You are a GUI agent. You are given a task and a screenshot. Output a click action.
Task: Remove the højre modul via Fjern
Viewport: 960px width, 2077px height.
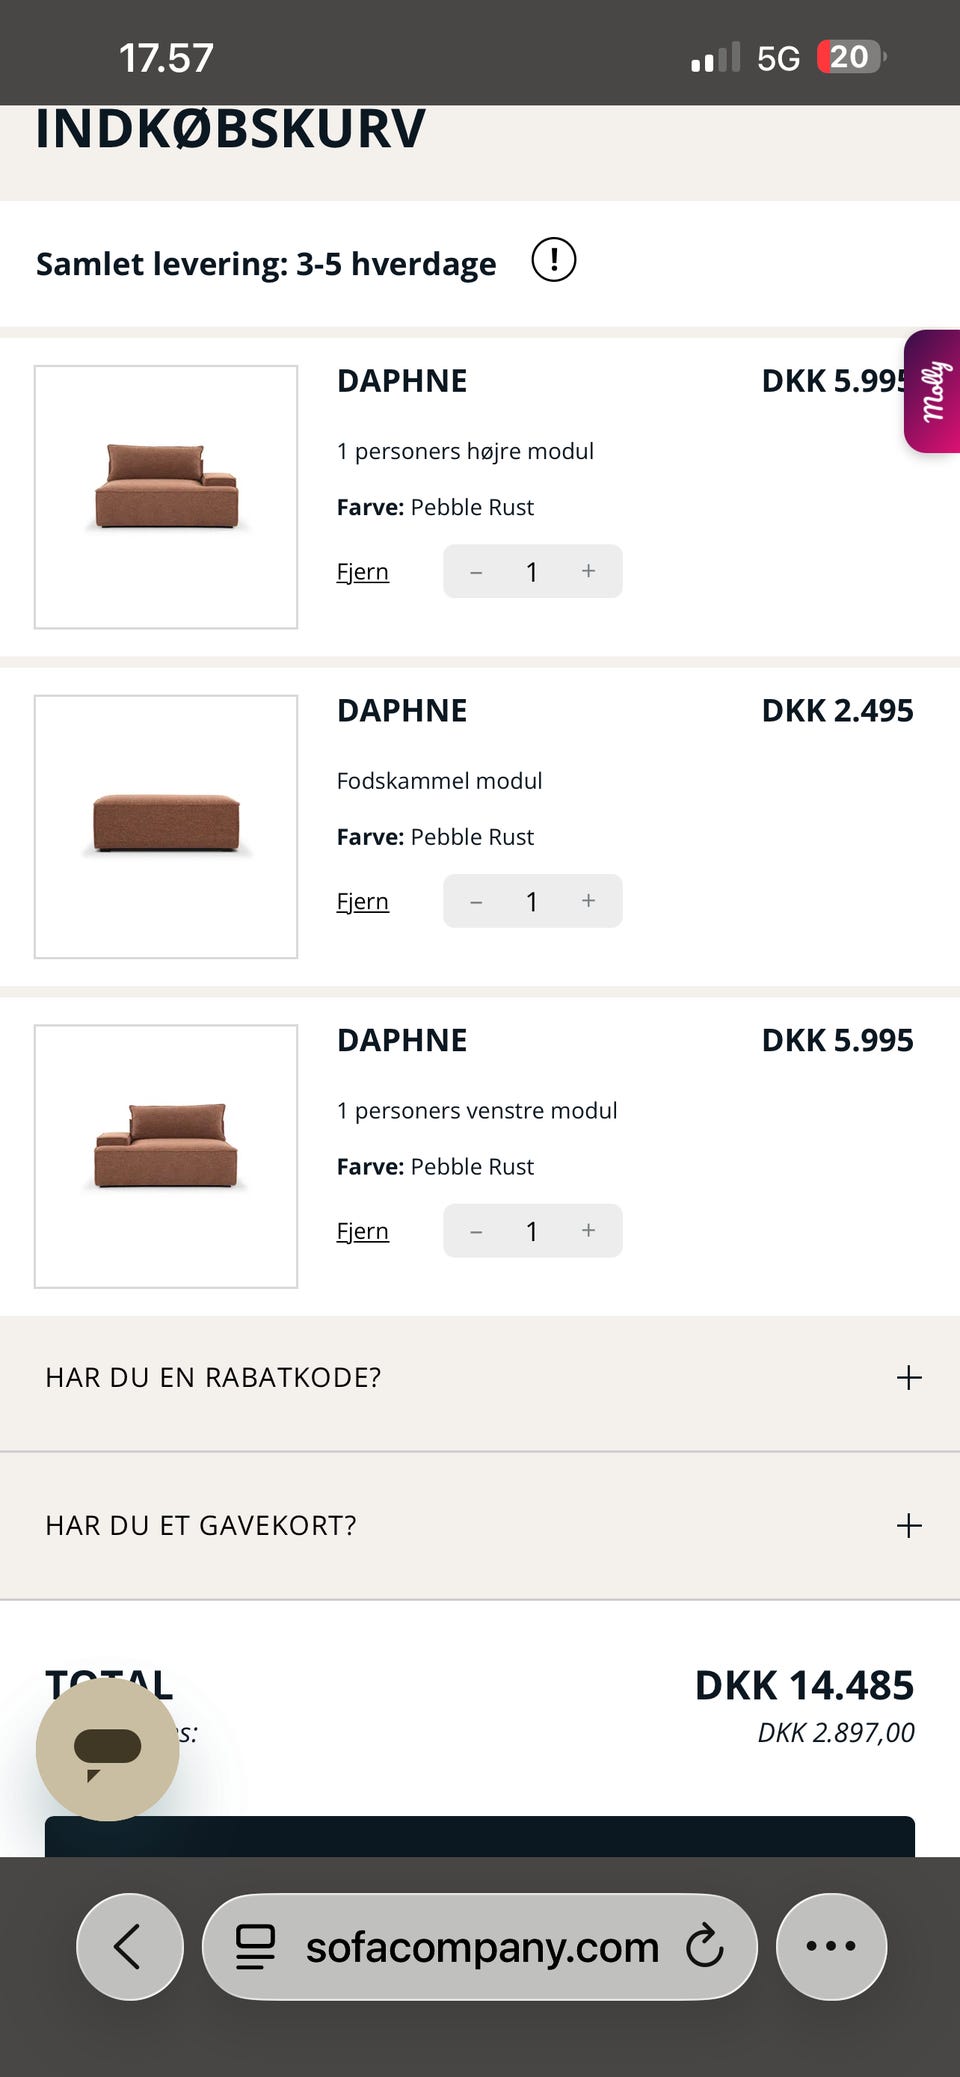point(362,572)
